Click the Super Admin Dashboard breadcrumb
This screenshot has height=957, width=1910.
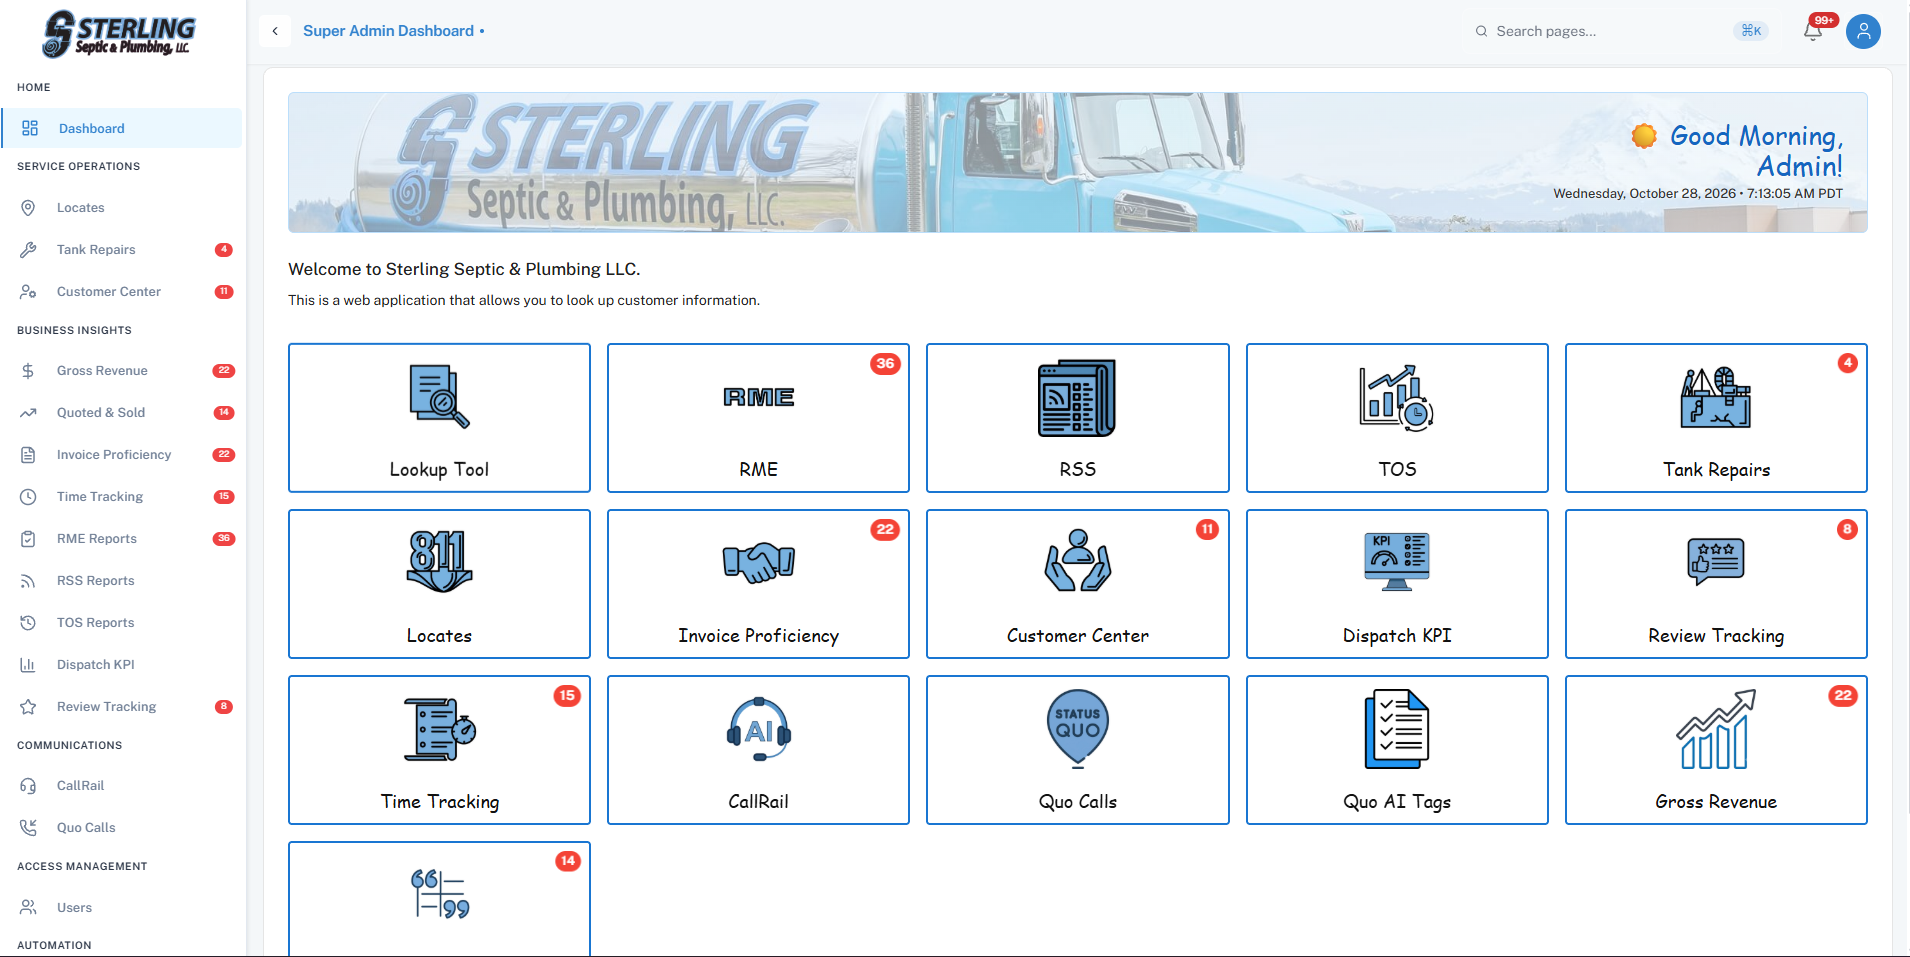pyautogui.click(x=388, y=31)
